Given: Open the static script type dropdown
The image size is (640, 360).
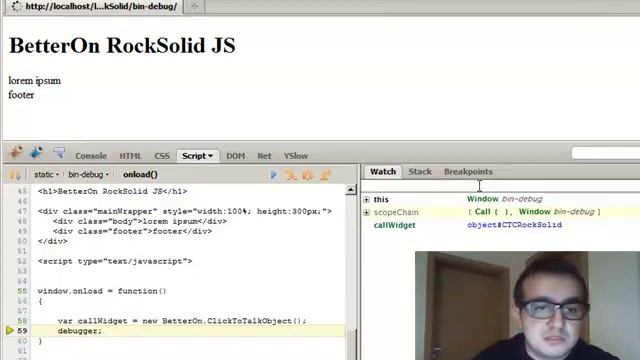Looking at the screenshot, I should click(46, 174).
